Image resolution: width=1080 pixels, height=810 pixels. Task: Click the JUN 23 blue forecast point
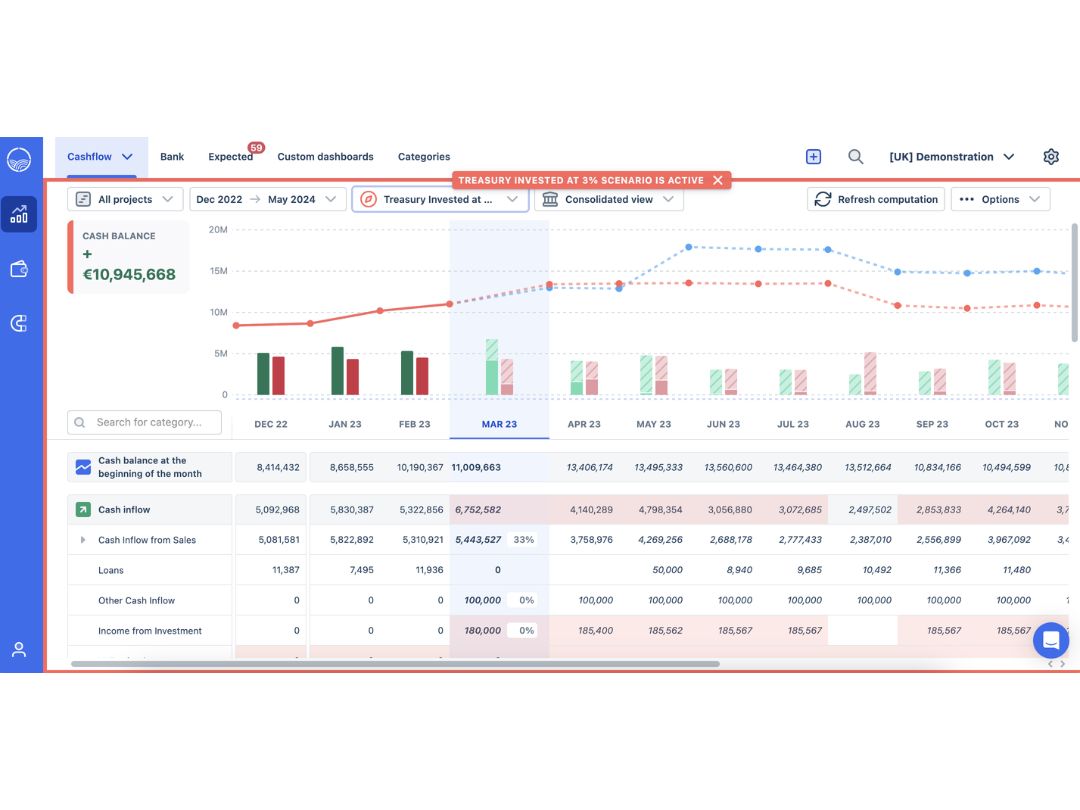[689, 247]
